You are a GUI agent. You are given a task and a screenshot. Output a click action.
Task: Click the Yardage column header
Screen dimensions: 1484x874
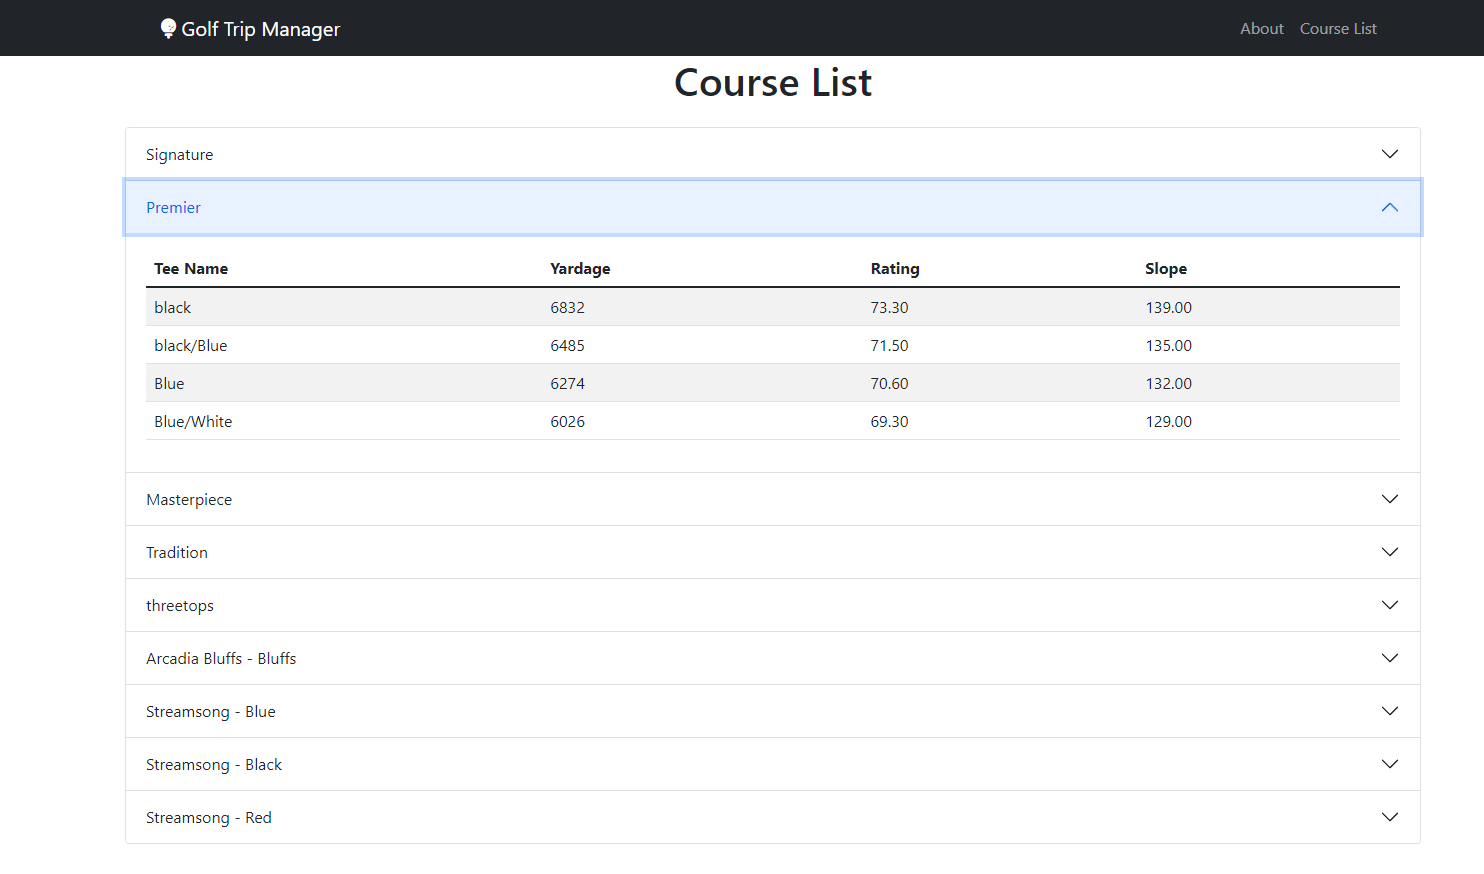[x=580, y=268]
